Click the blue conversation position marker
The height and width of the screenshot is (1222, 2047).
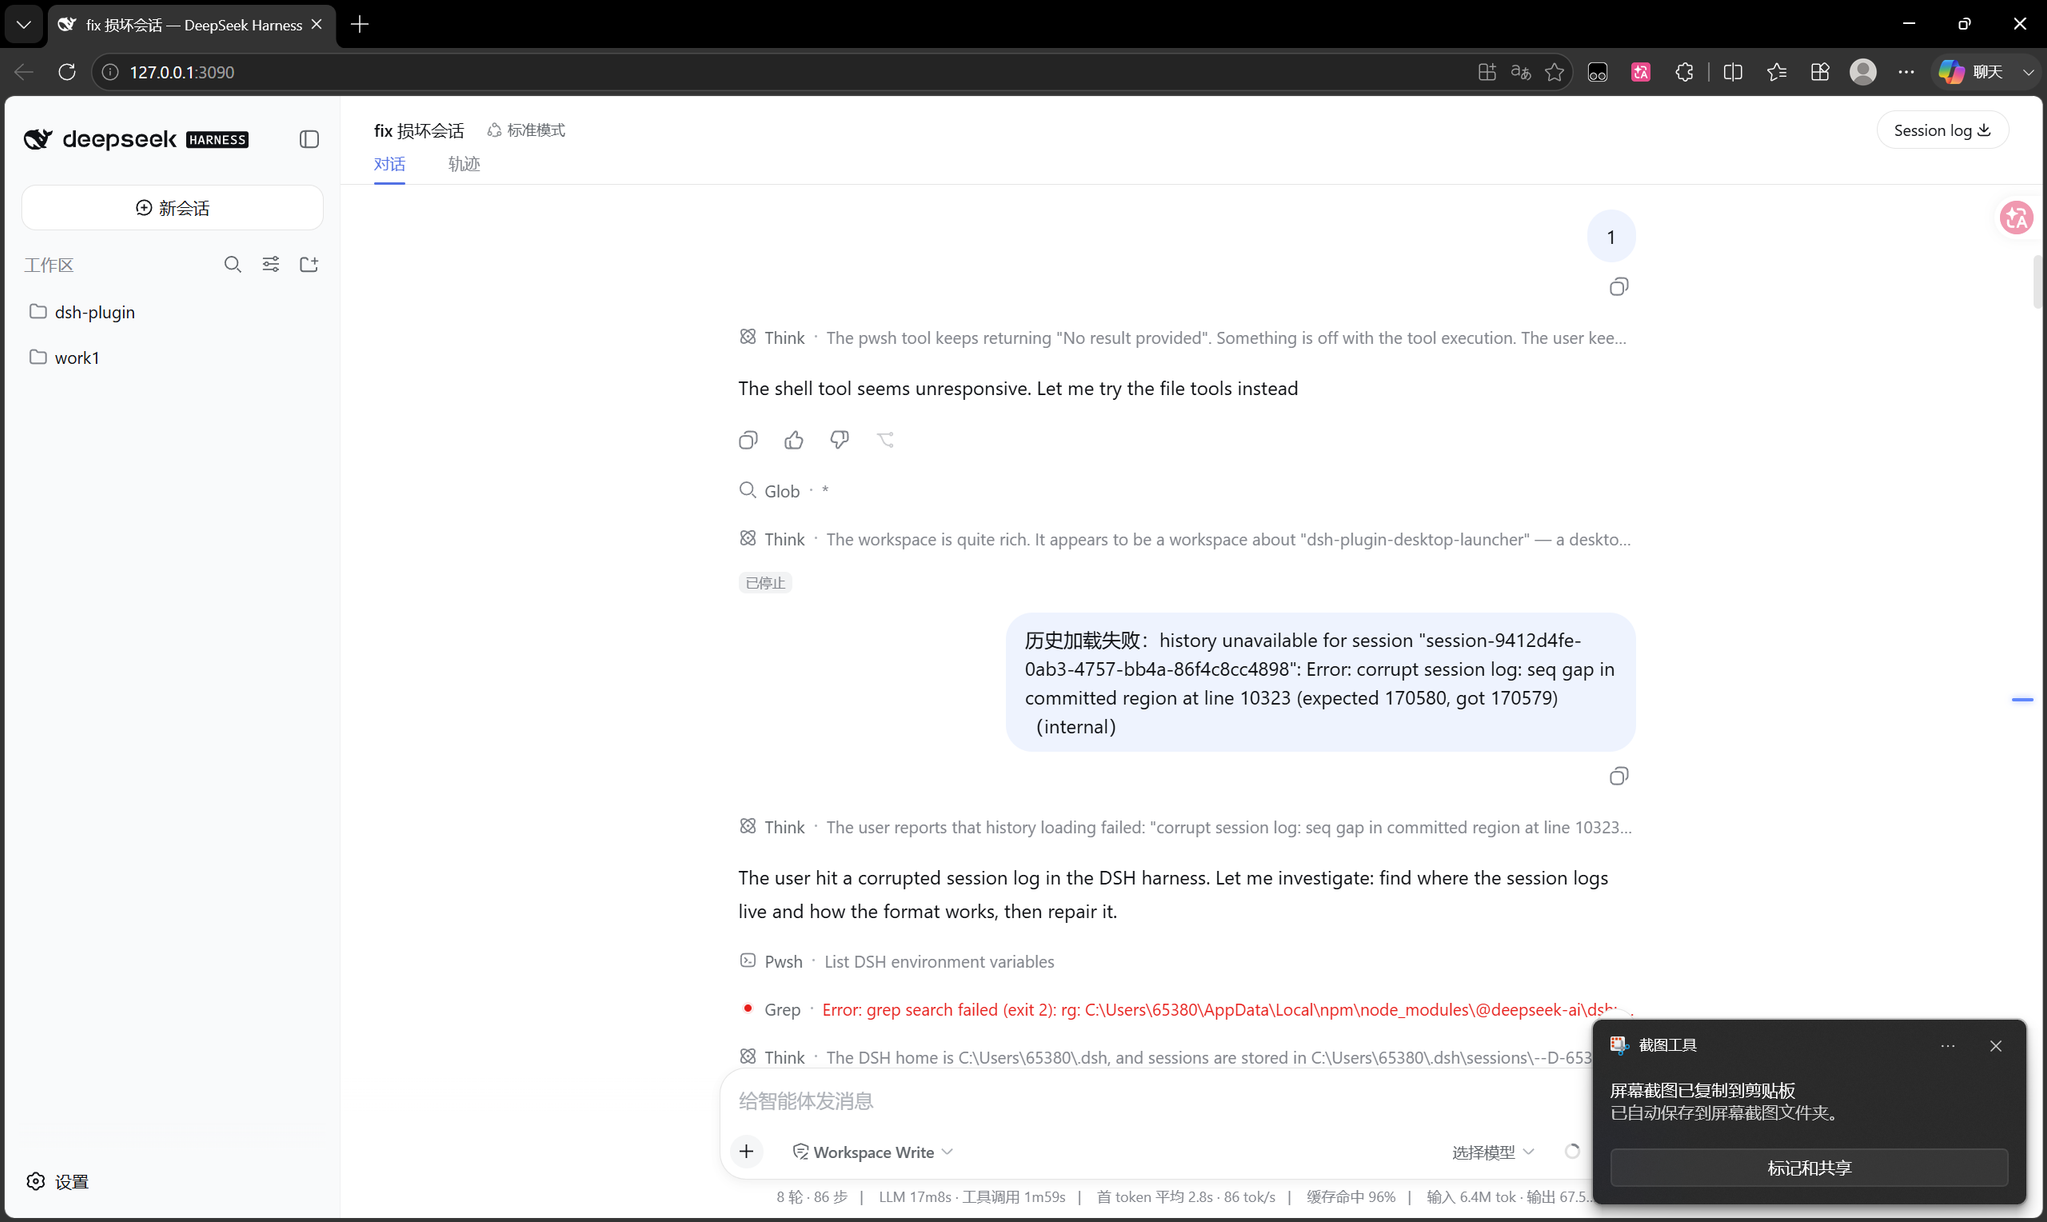pos(2022,700)
